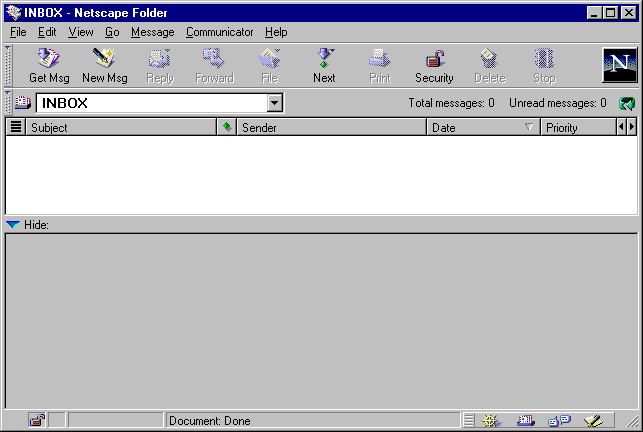Viewport: 643px width, 432px height.
Task: Click the component bar grip handle
Action: 469,420
